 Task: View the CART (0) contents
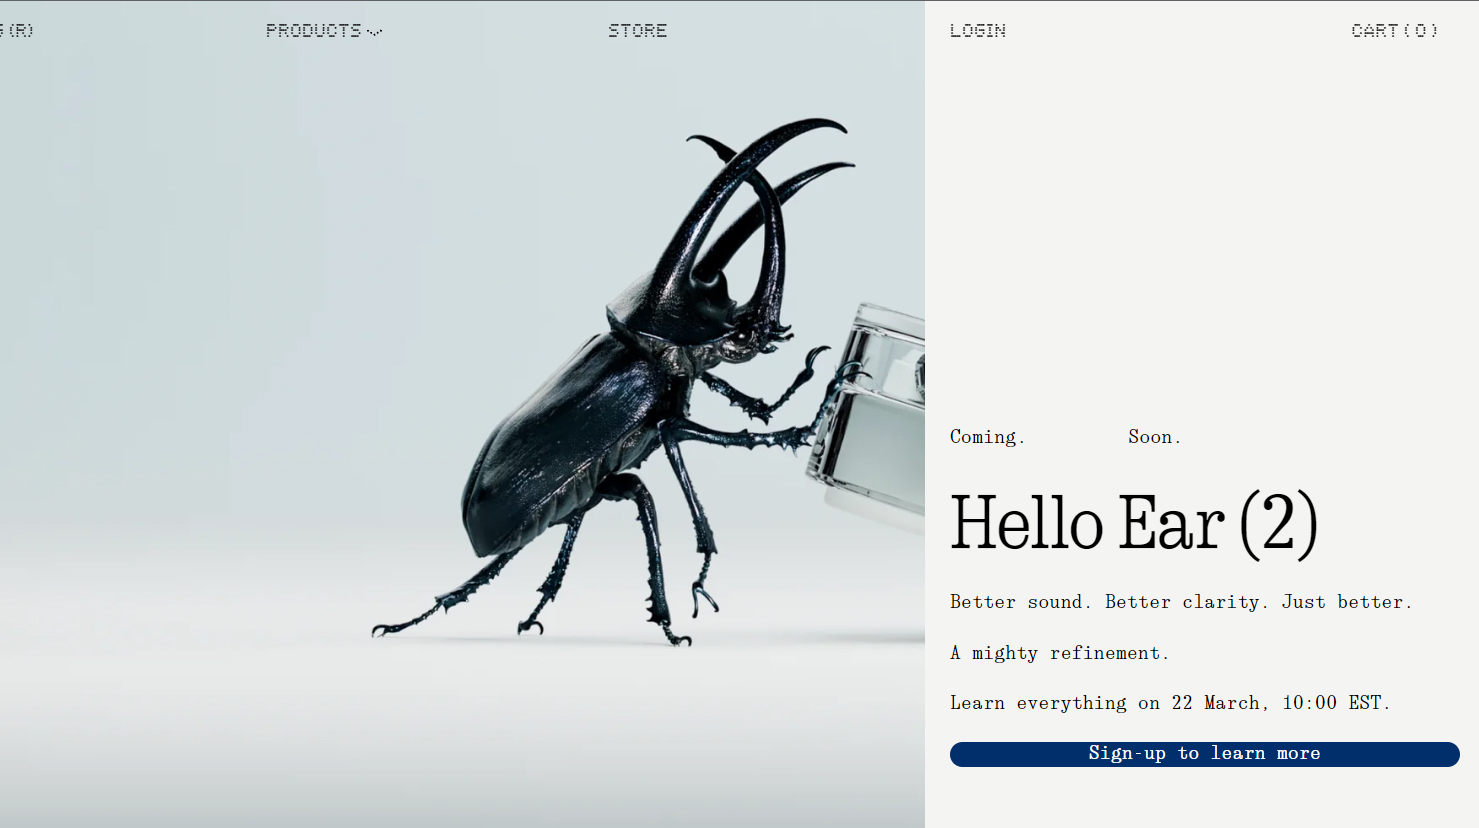pyautogui.click(x=1394, y=30)
